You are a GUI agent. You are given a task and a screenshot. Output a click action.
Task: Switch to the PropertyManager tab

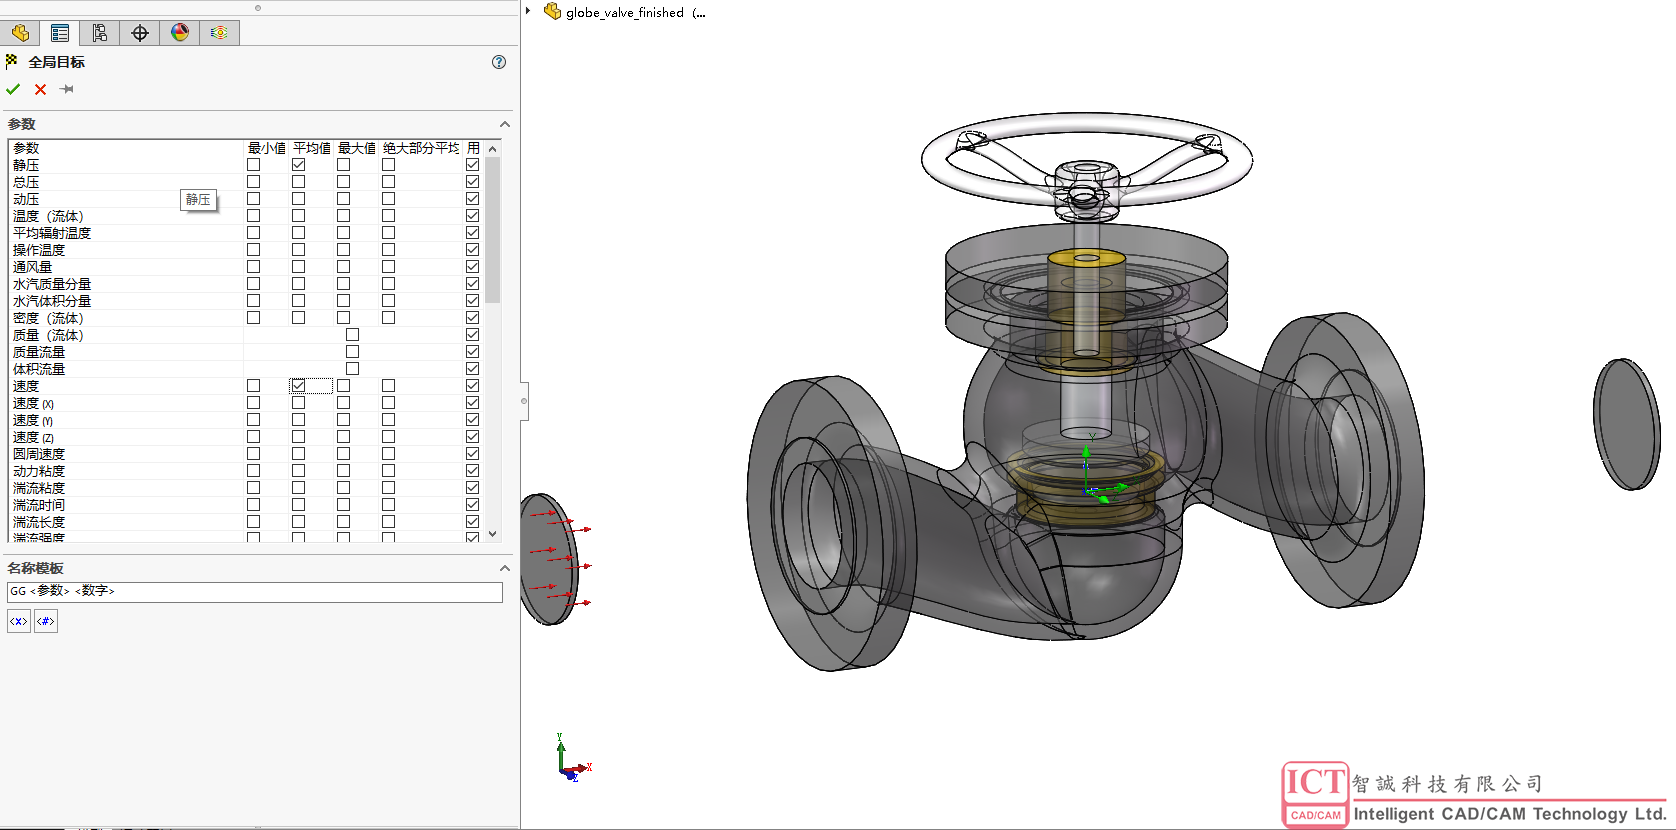point(60,33)
